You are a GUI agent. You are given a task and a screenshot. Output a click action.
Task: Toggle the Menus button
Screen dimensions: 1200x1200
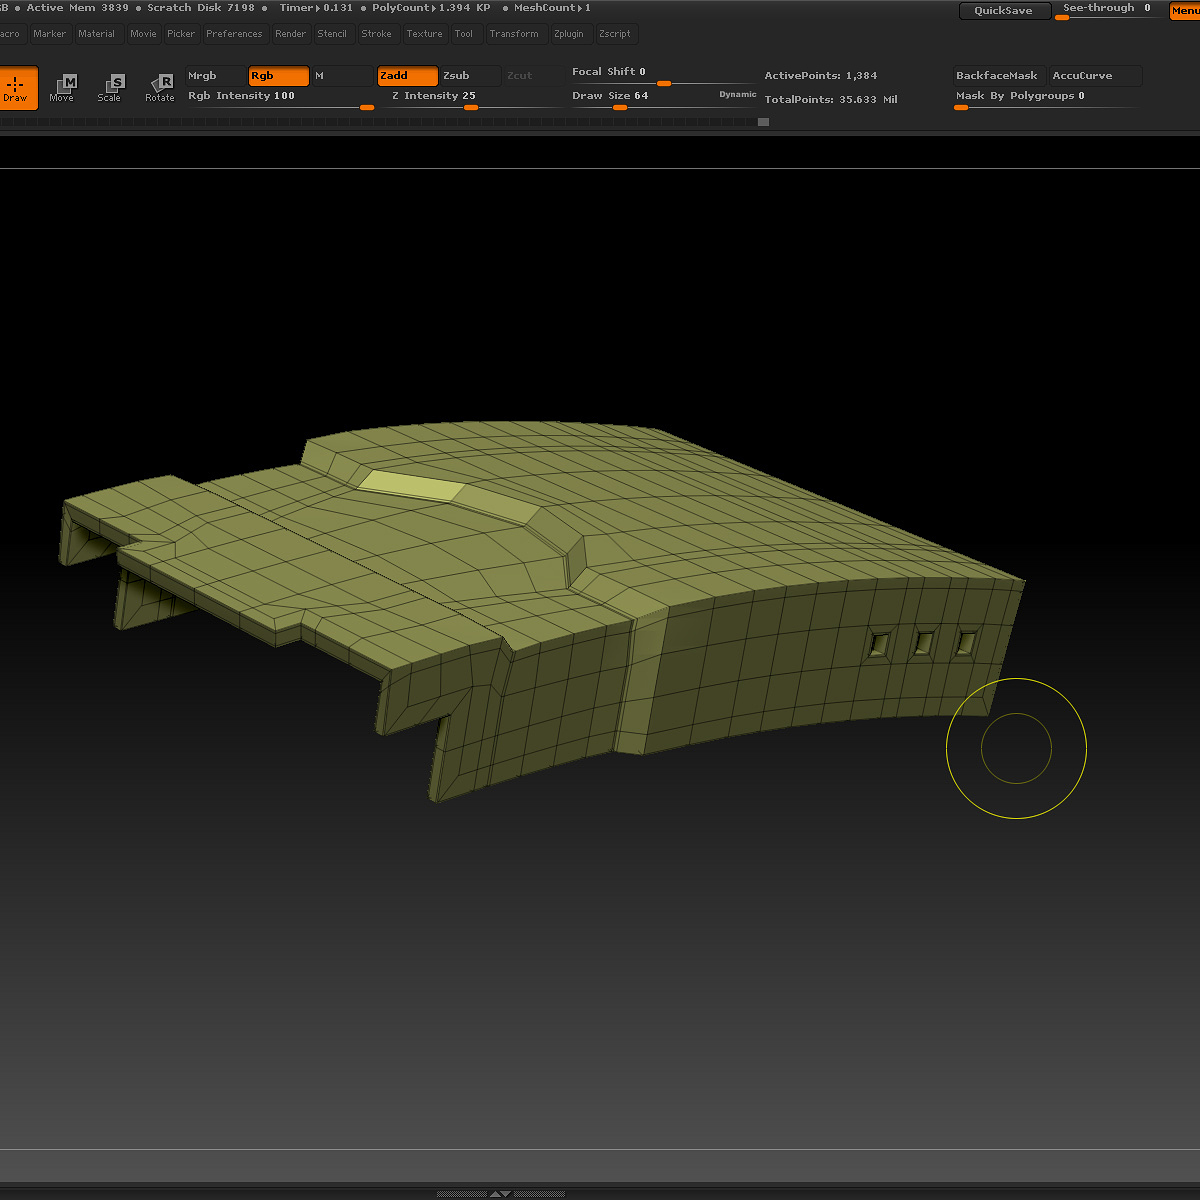(x=1185, y=11)
